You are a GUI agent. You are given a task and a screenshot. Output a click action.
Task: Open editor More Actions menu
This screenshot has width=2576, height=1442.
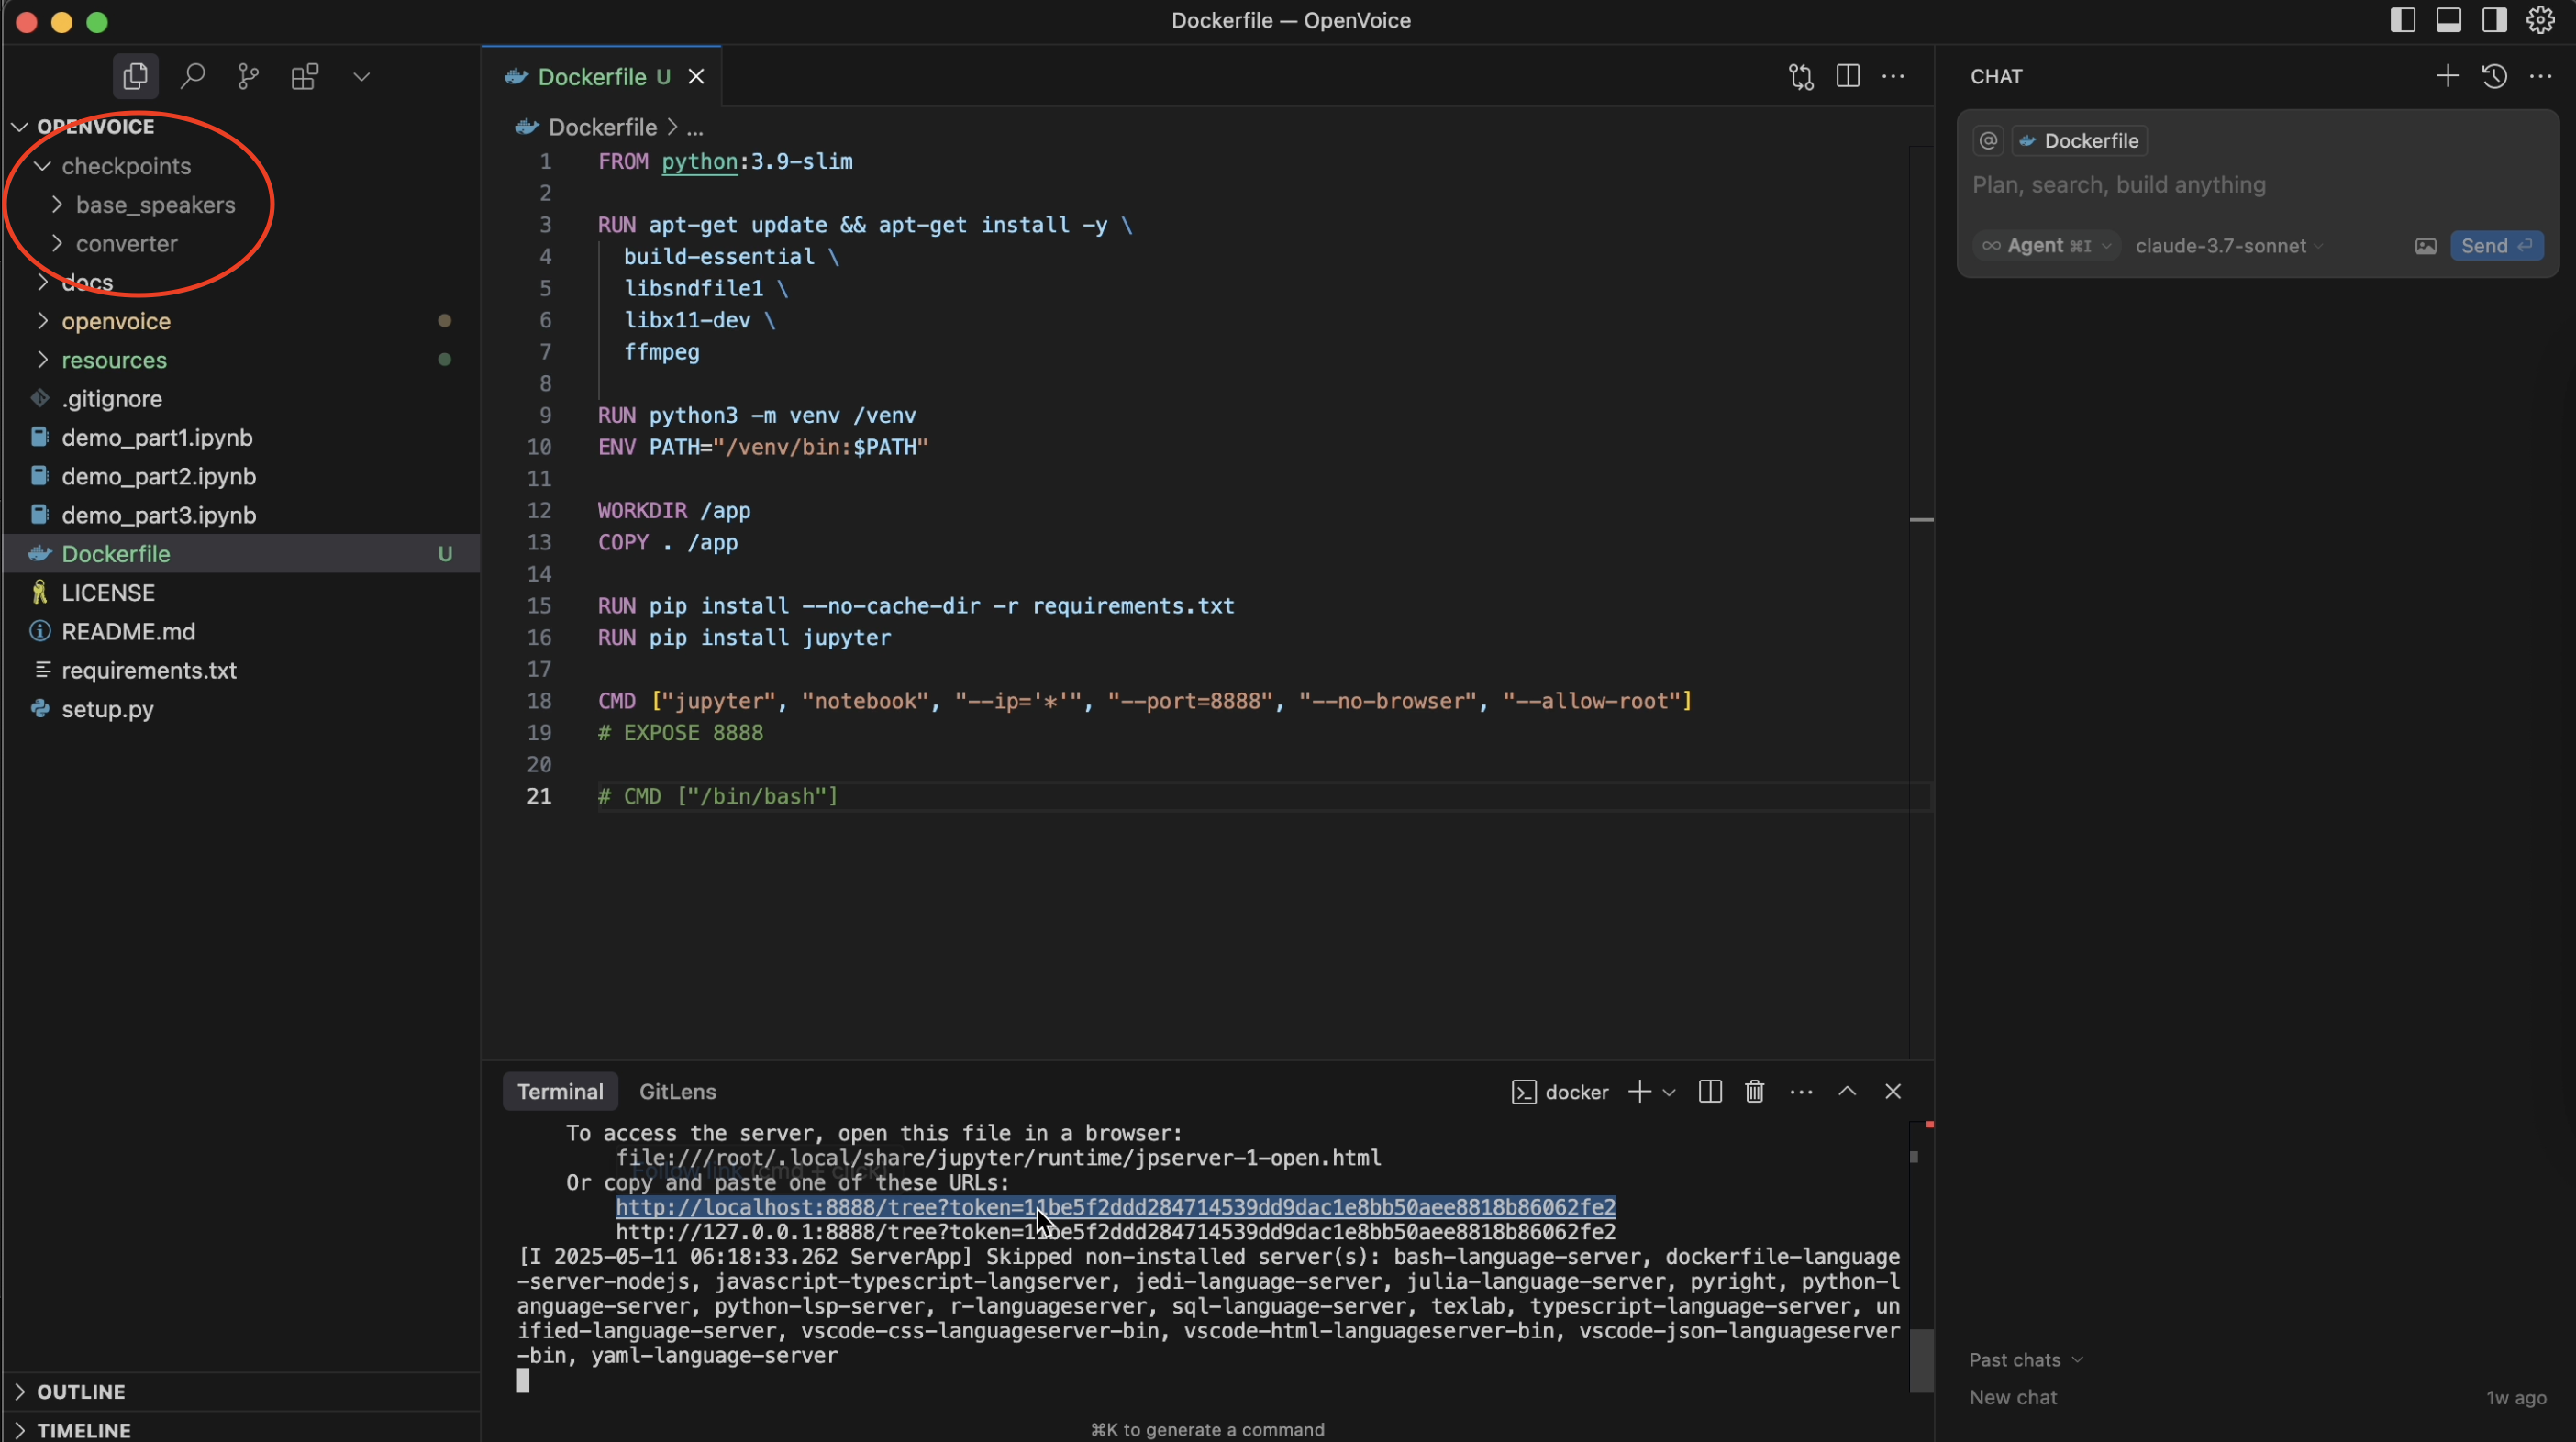pyautogui.click(x=1893, y=77)
